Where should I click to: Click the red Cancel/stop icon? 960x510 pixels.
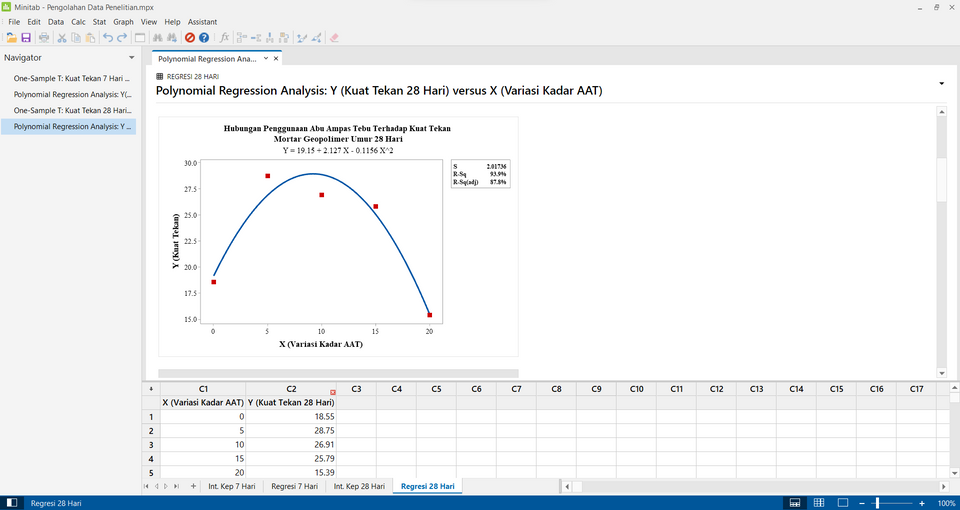[190, 38]
